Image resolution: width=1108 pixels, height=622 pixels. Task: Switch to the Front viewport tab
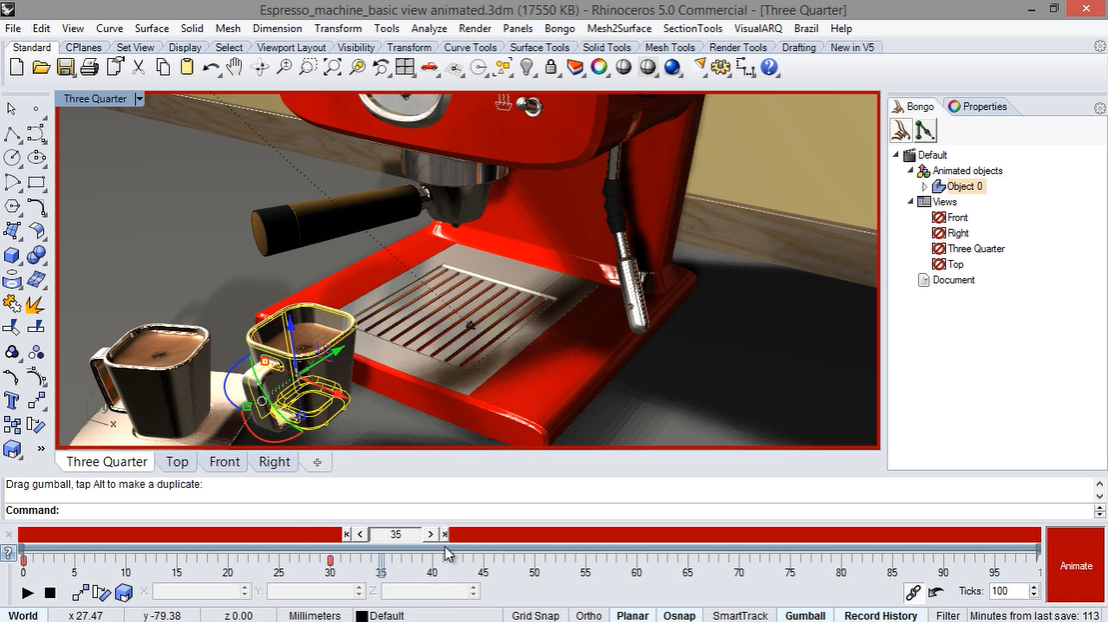[225, 462]
